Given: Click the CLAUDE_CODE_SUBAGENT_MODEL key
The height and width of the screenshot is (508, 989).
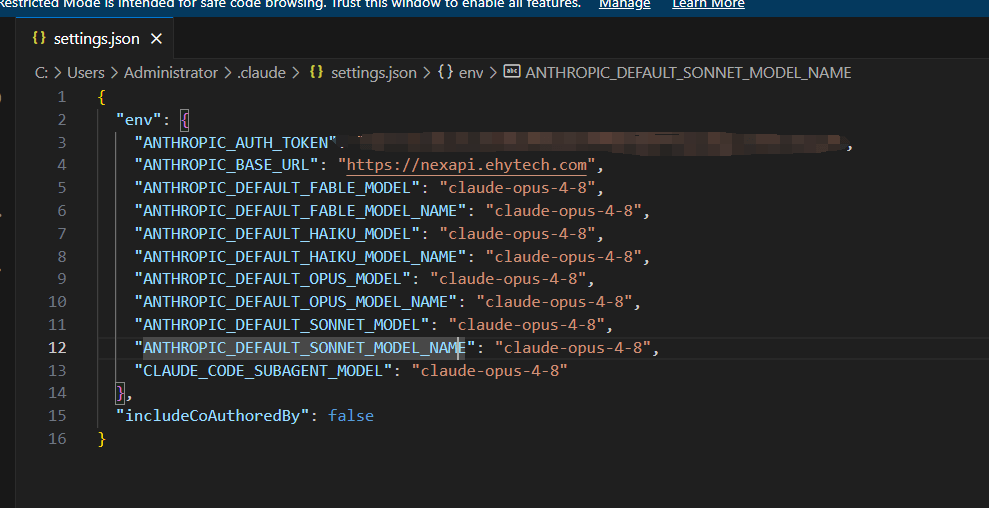Looking at the screenshot, I should coord(264,370).
